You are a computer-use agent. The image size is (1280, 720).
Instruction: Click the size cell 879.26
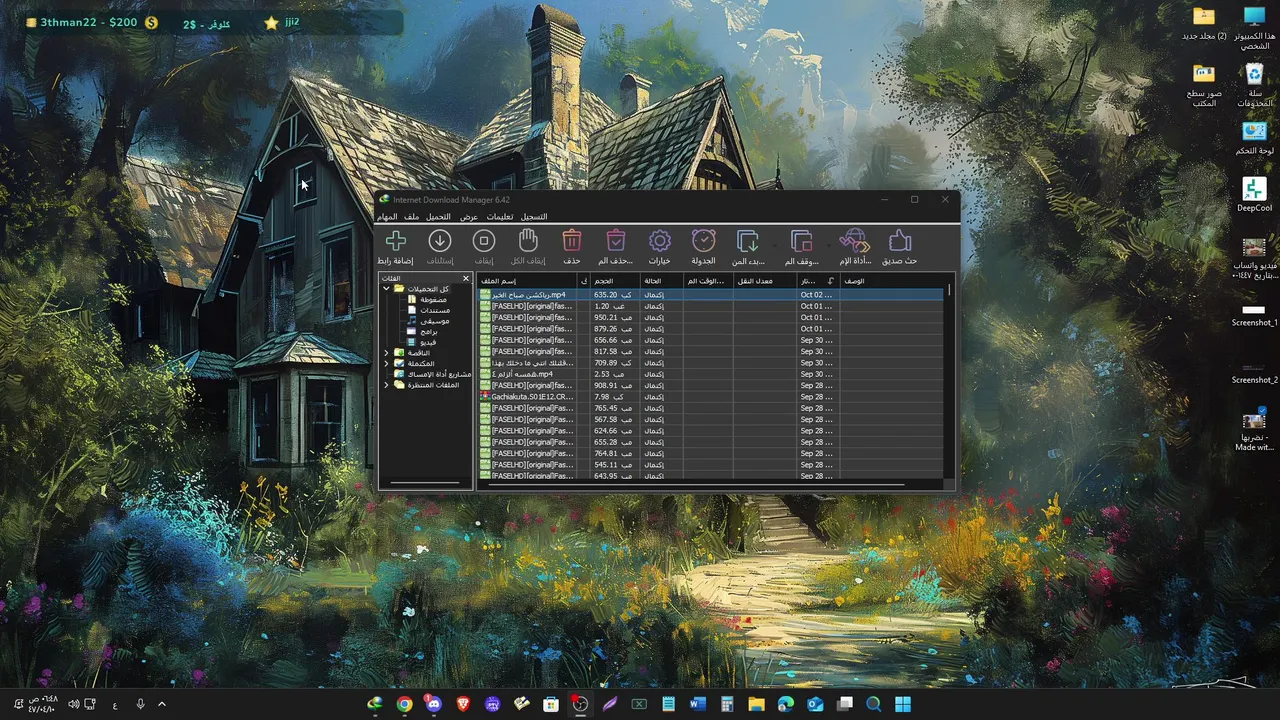point(614,329)
